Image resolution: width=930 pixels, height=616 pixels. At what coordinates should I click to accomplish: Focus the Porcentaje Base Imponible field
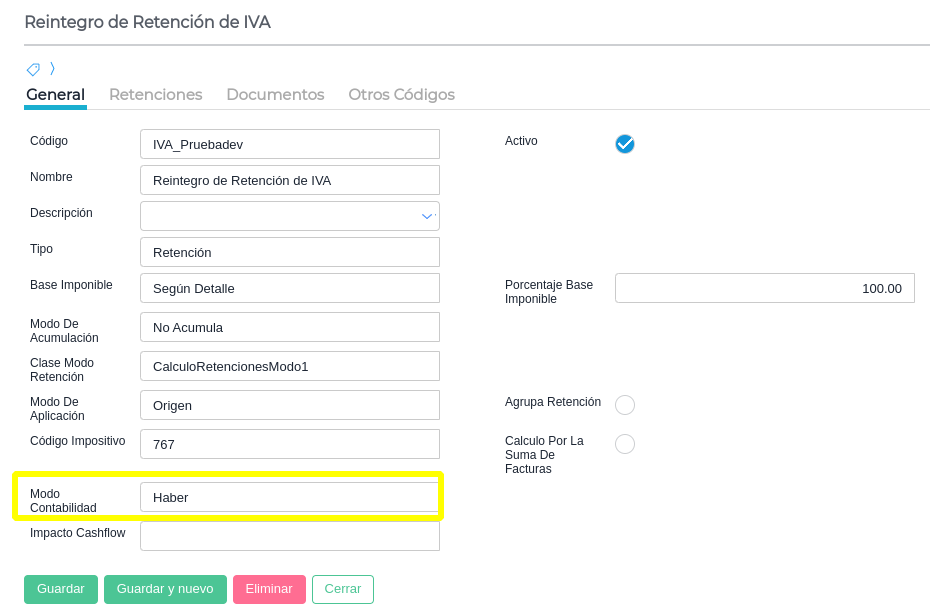coord(764,288)
